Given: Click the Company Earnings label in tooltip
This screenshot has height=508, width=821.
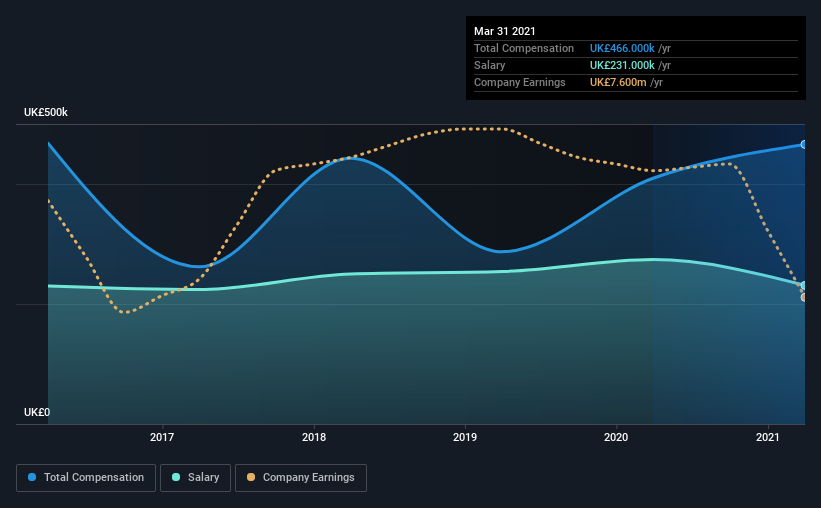Looking at the screenshot, I should click(x=520, y=83).
